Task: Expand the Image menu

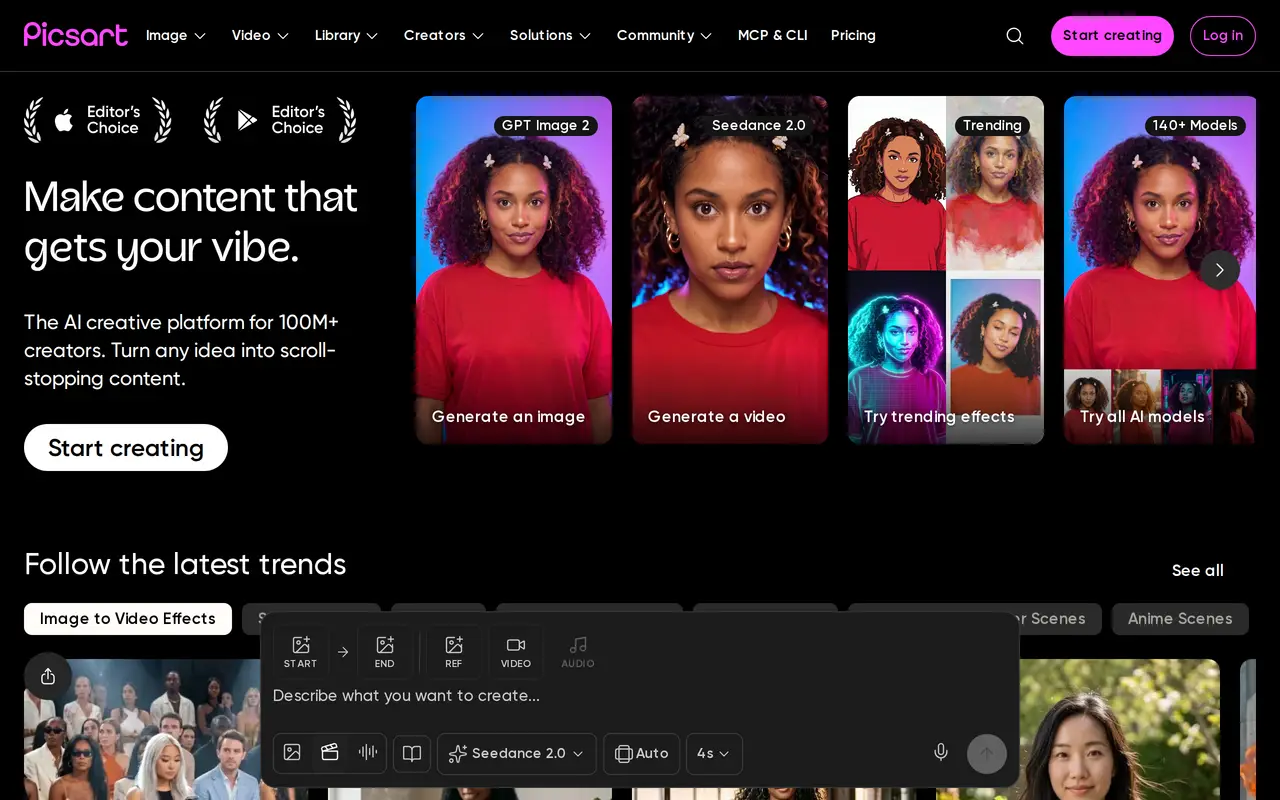Action: pyautogui.click(x=176, y=36)
